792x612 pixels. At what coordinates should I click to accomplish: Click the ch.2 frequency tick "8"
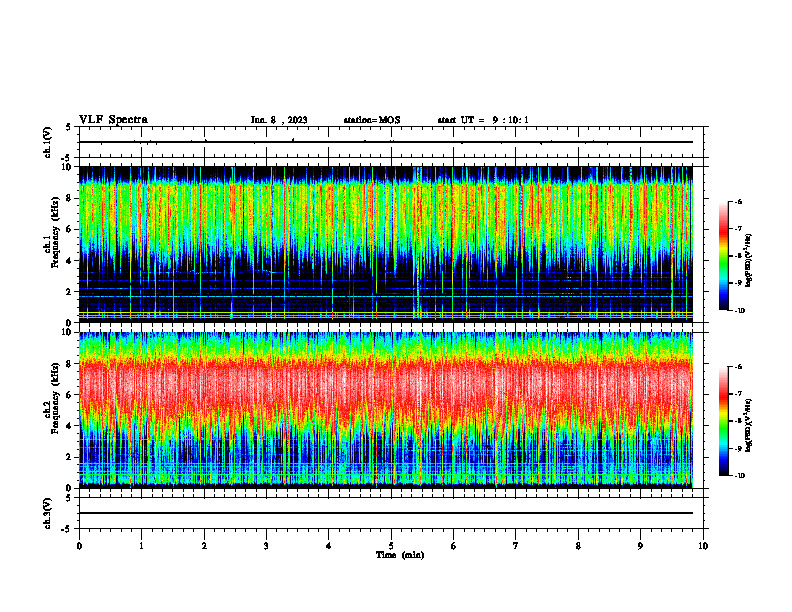pos(70,364)
